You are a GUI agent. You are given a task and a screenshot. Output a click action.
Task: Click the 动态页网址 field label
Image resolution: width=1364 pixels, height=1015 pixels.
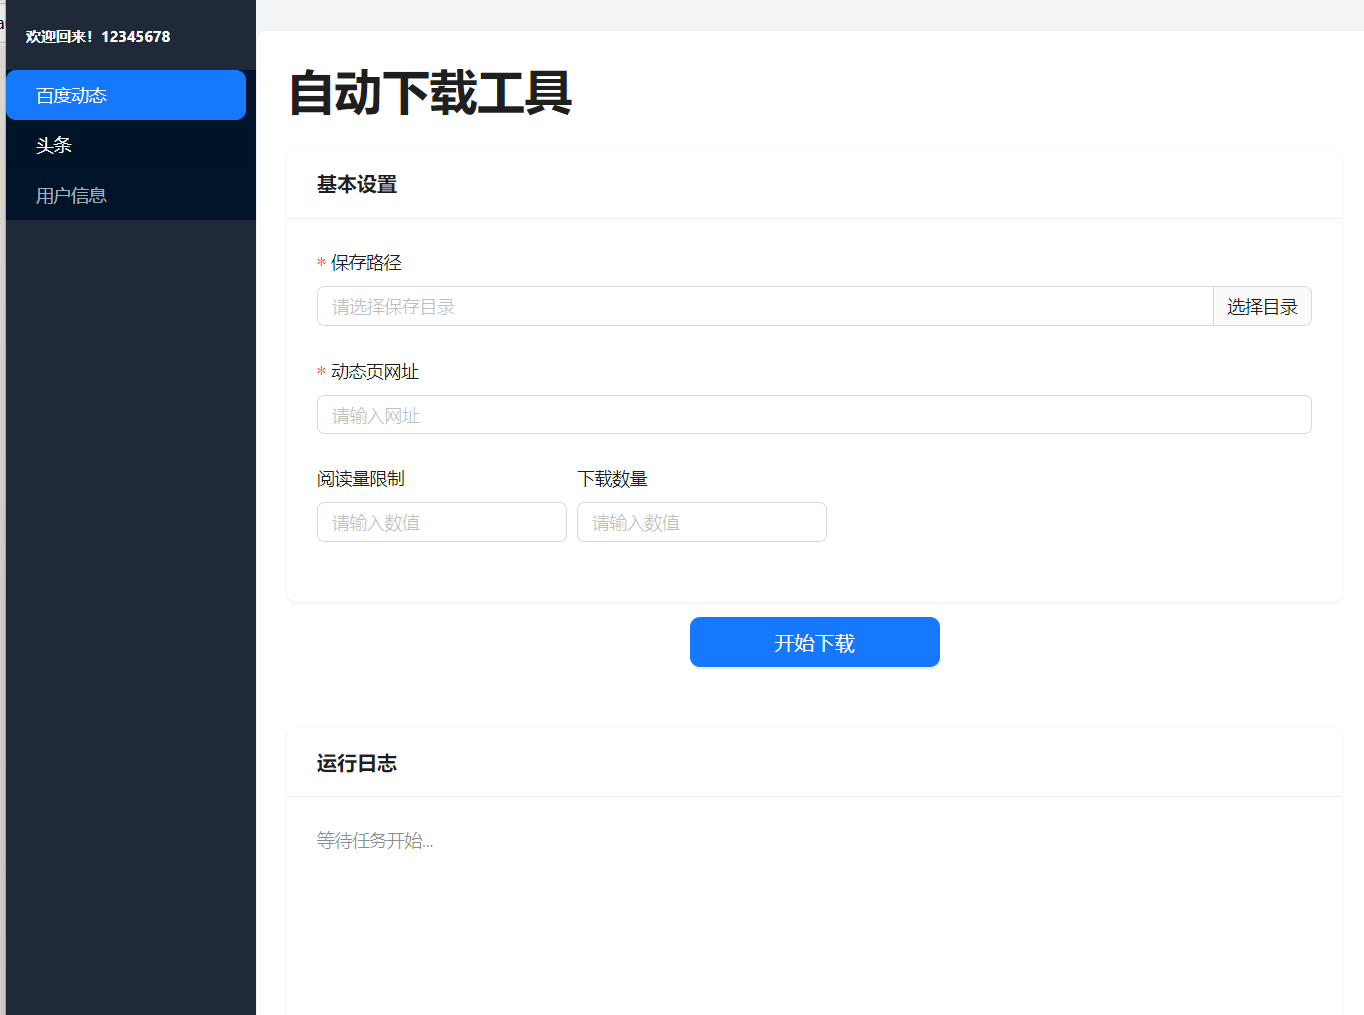(374, 371)
